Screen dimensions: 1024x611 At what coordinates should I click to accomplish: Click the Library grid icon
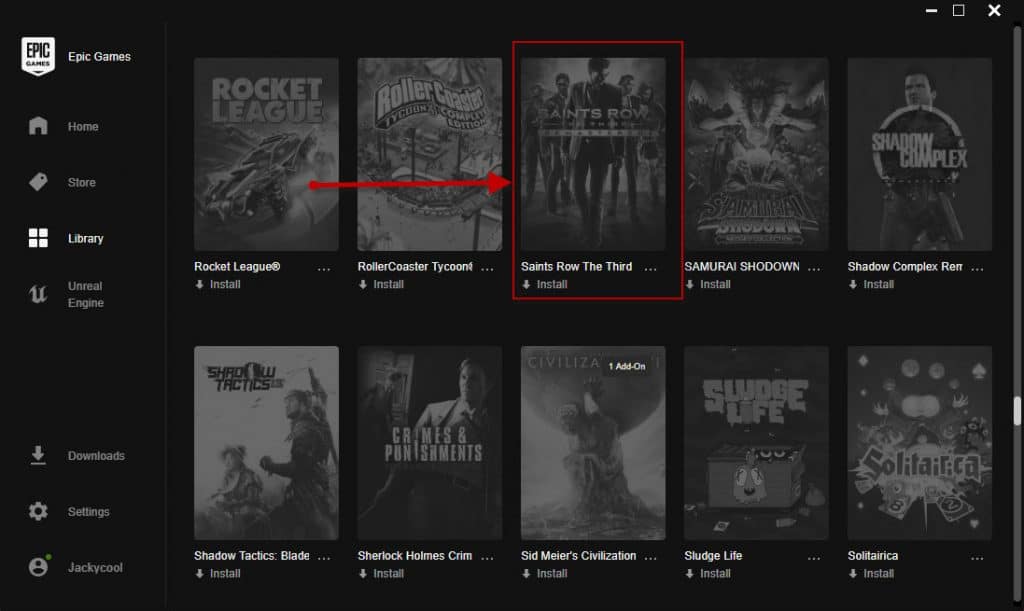pos(38,238)
